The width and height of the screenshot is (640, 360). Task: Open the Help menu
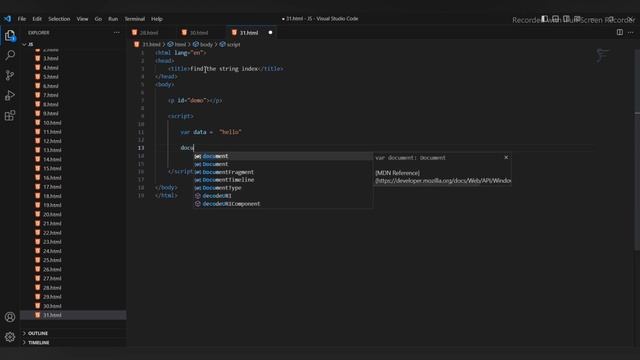click(157, 19)
